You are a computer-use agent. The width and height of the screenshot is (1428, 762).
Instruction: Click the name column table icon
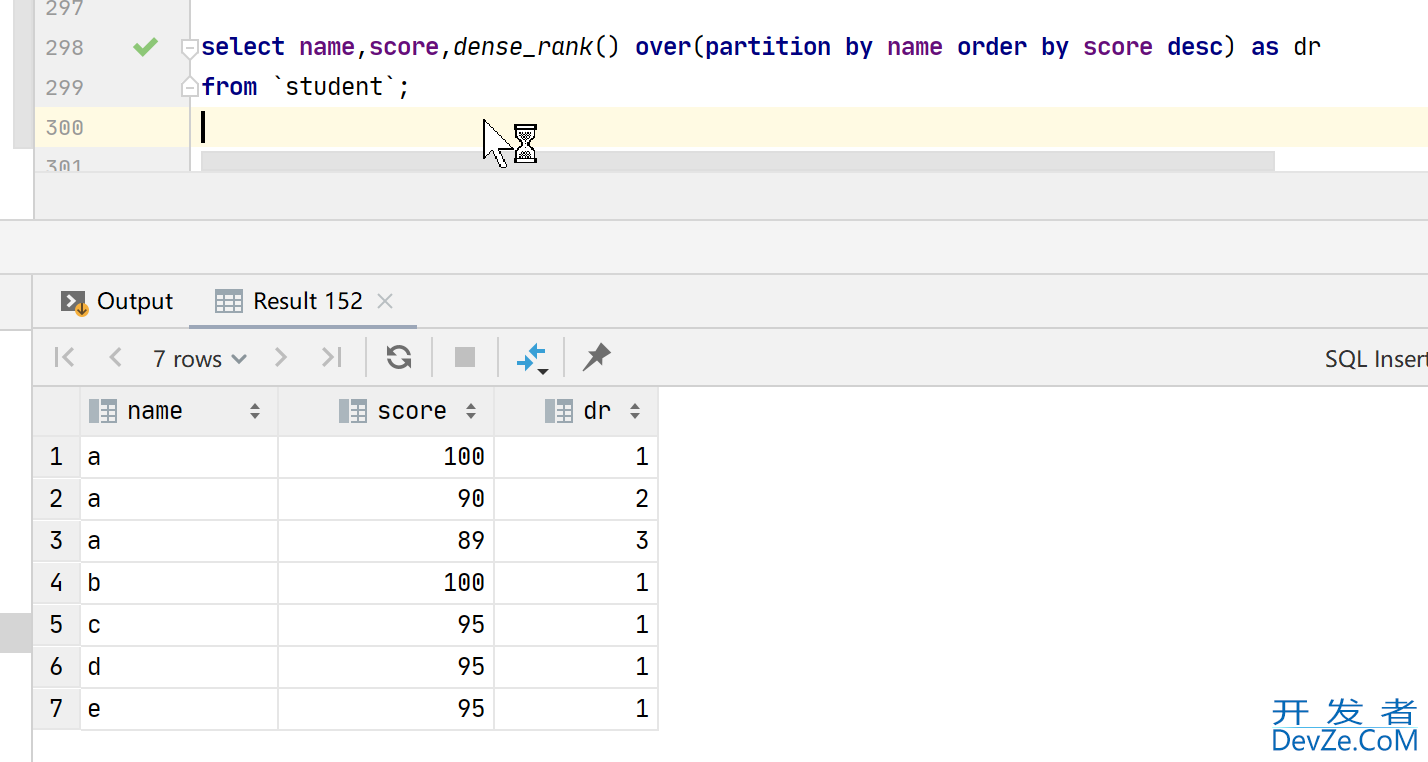pyautogui.click(x=103, y=411)
